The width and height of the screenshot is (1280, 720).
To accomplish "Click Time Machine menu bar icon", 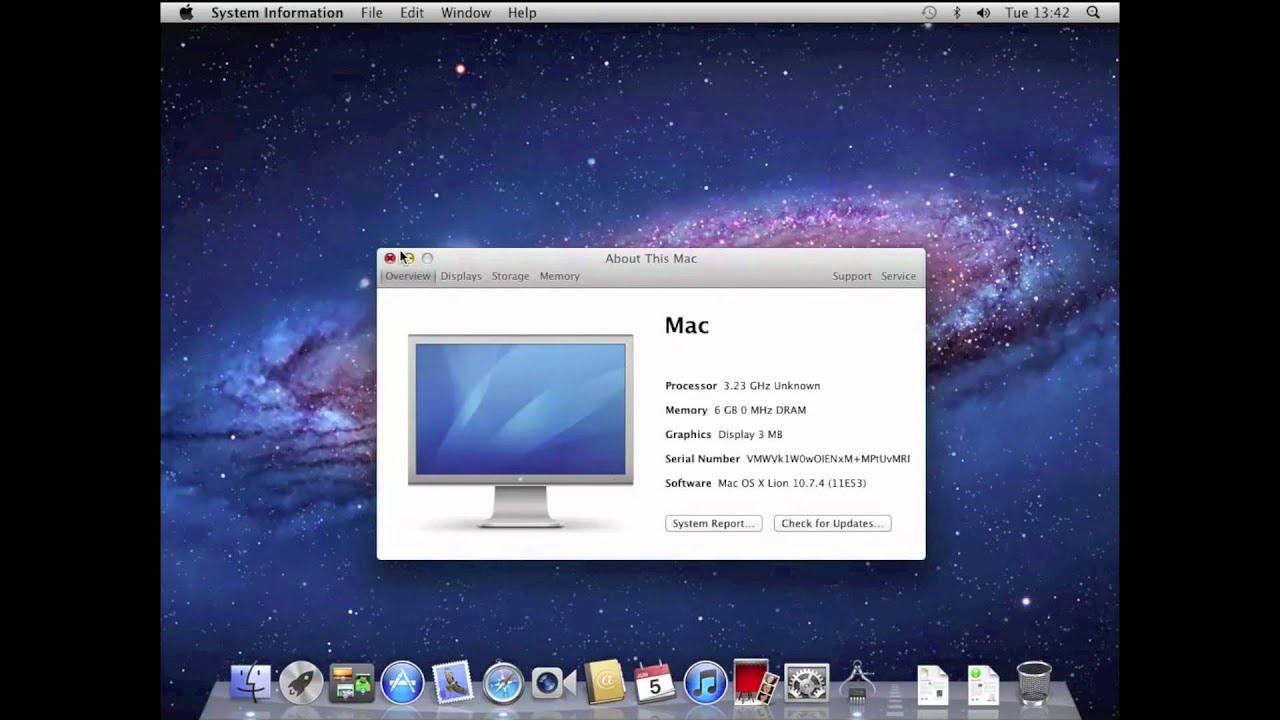I will click(x=929, y=13).
